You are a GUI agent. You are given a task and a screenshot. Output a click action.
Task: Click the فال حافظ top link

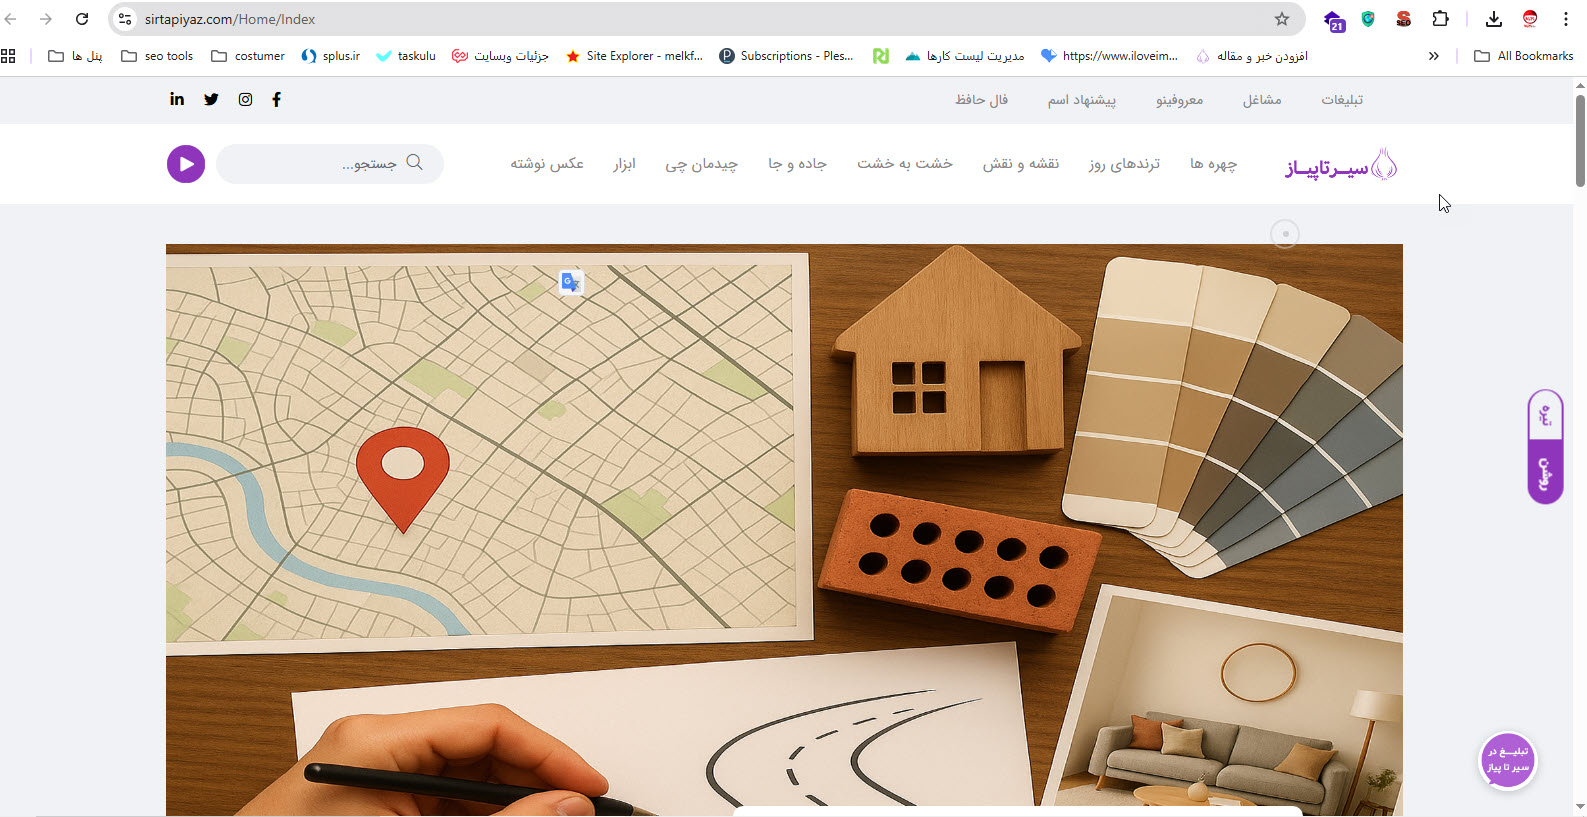coord(981,100)
